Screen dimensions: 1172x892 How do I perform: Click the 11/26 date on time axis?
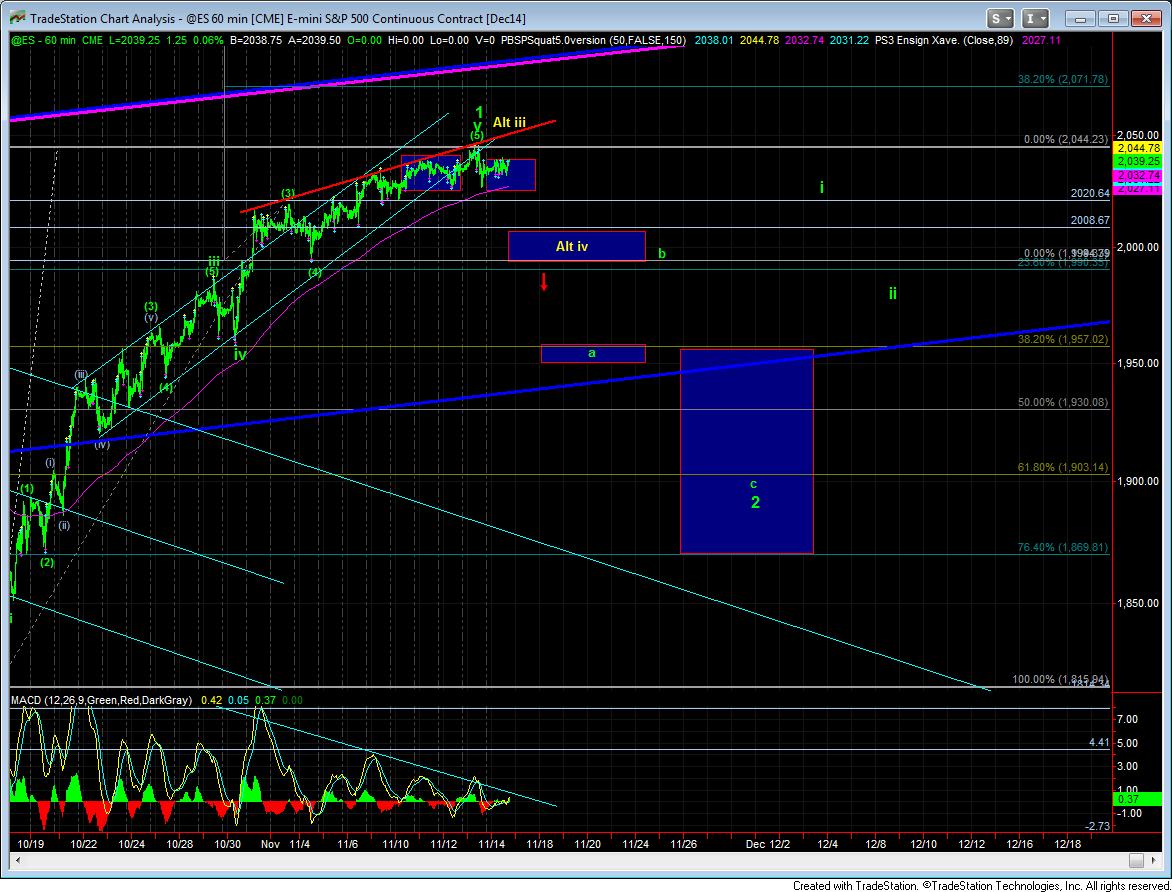point(684,844)
